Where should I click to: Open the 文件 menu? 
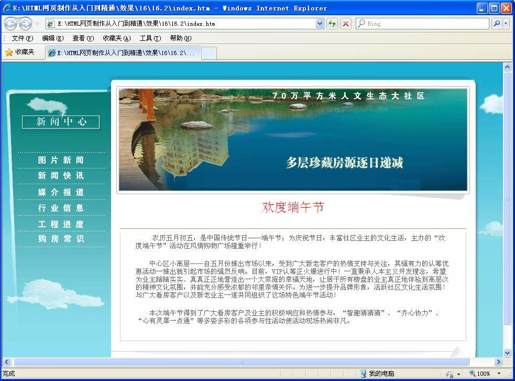pyautogui.click(x=22, y=38)
